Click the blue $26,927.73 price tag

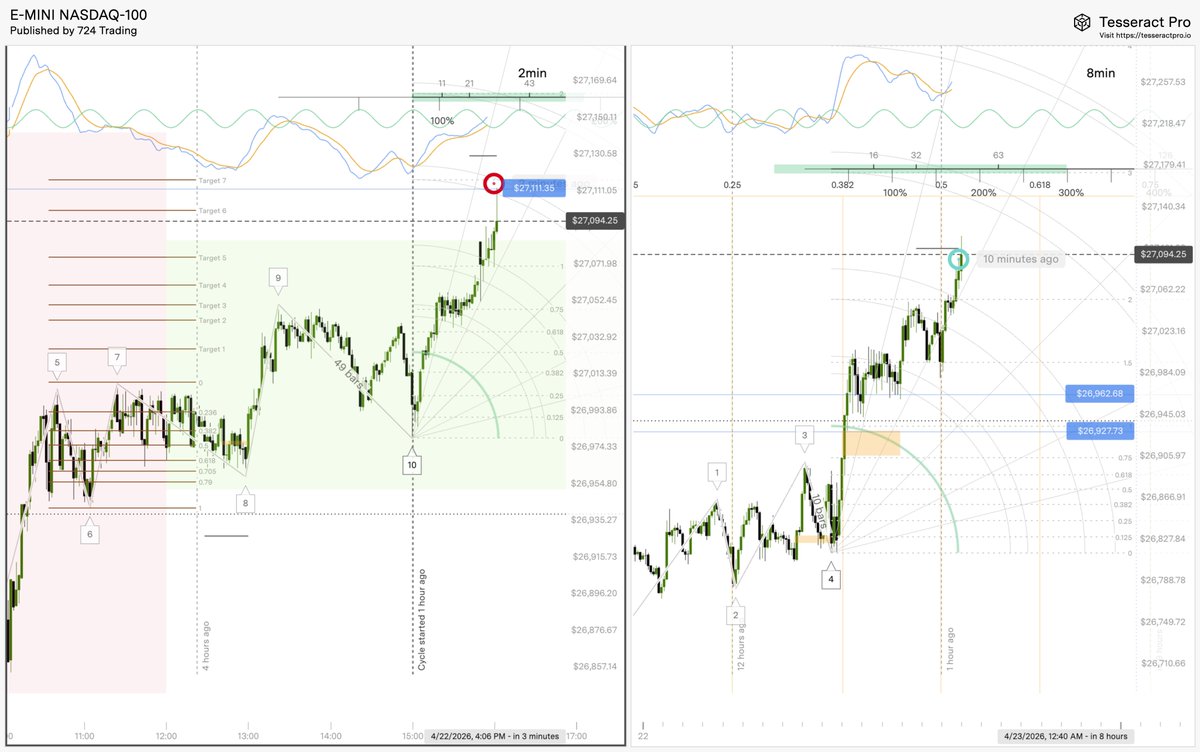(1100, 431)
